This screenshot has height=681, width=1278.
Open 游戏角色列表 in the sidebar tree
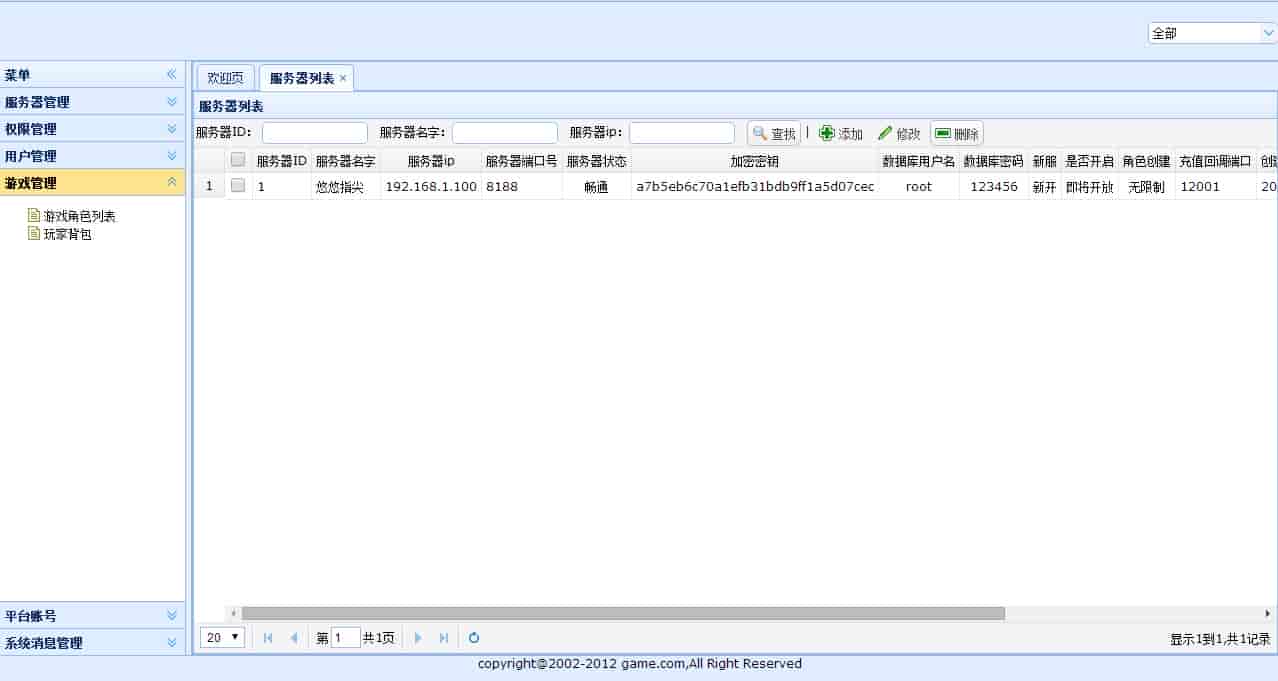(79, 216)
